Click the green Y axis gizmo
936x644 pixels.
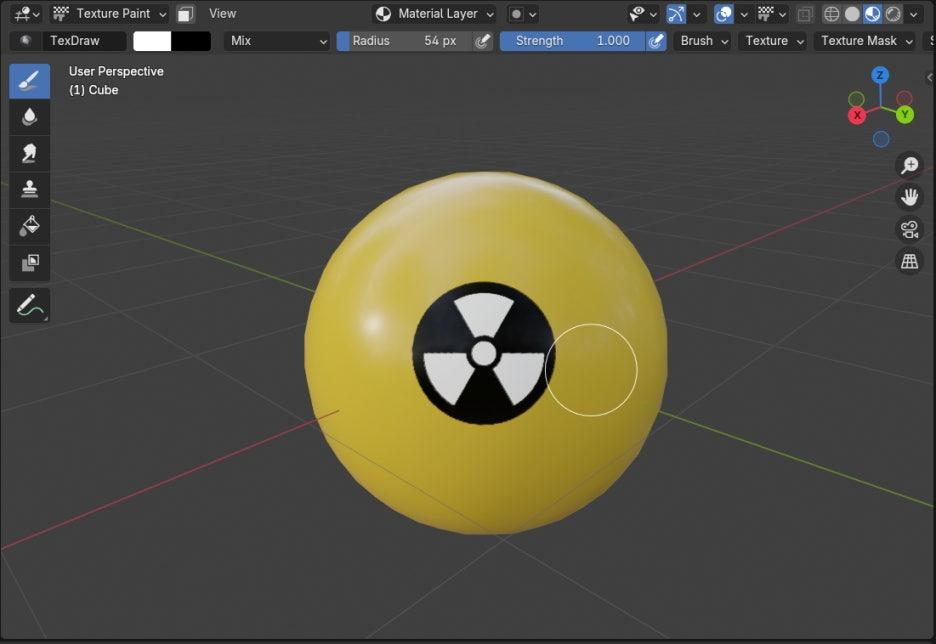pos(905,115)
